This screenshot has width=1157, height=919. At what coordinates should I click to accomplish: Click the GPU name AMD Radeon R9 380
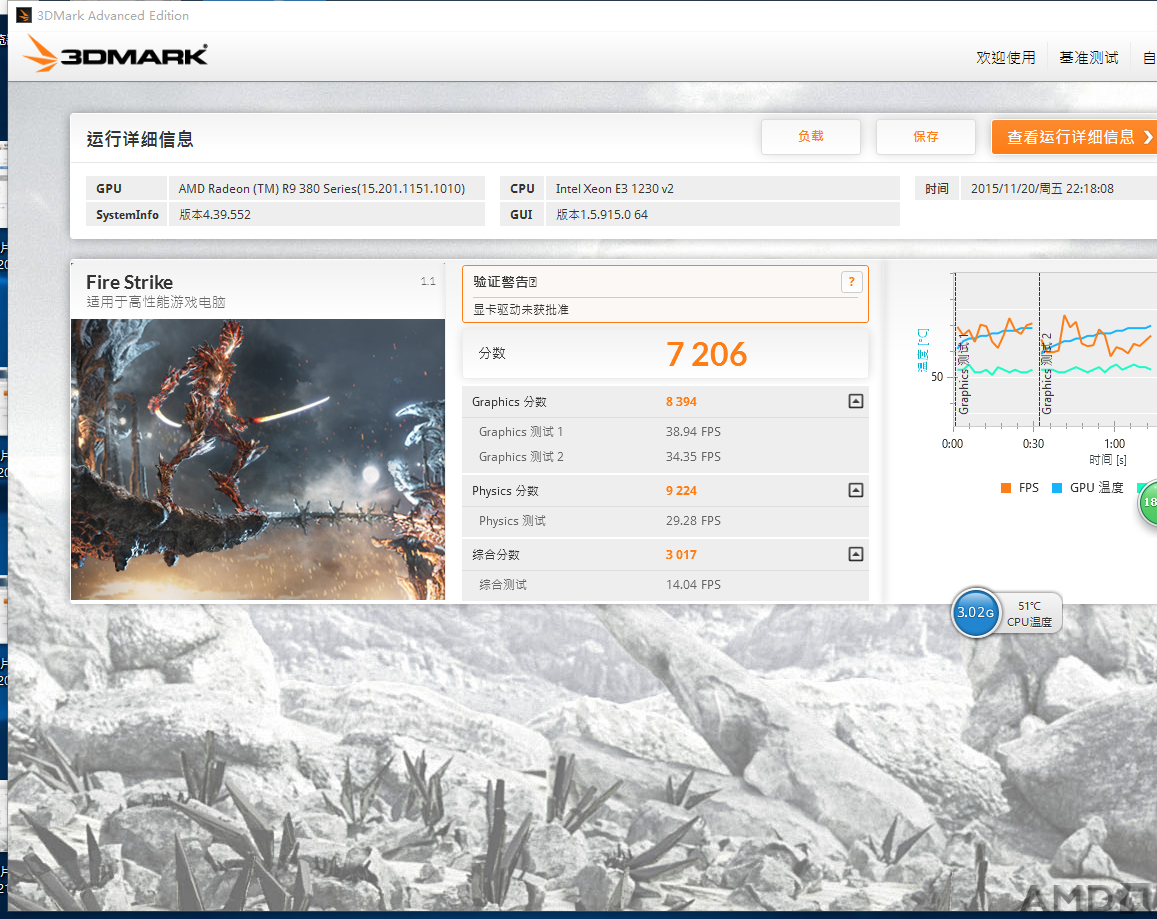click(x=322, y=188)
